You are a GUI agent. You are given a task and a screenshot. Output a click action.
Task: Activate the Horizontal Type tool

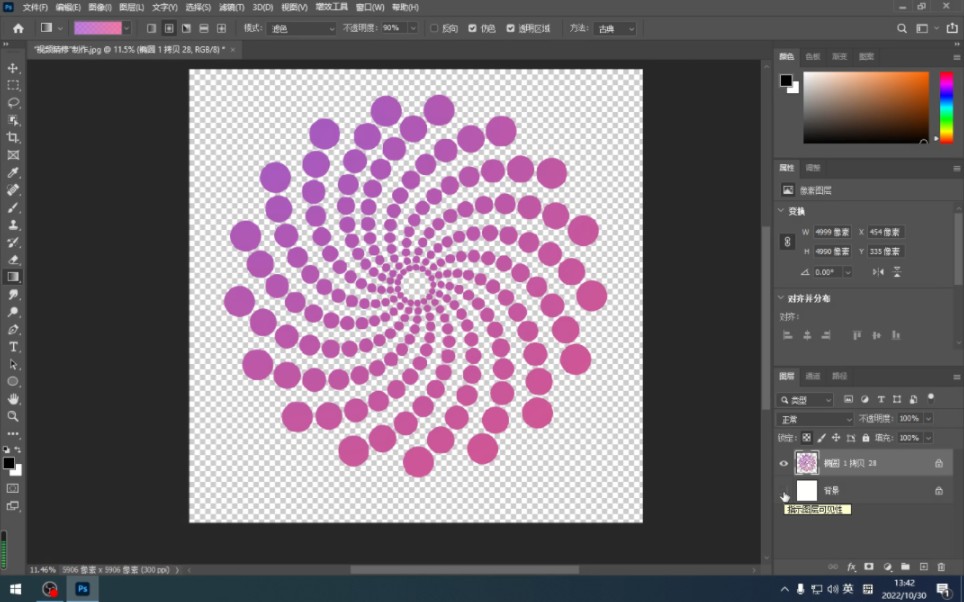pos(14,347)
